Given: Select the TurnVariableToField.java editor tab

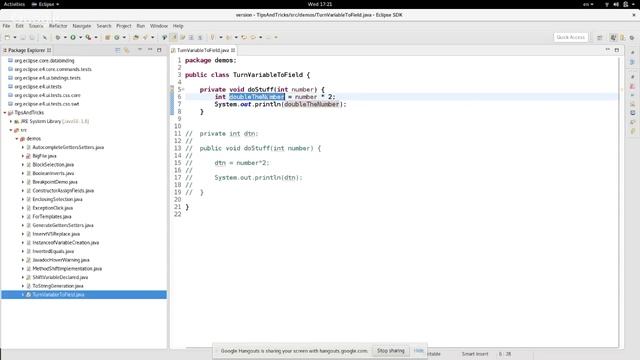Looking at the screenshot, I should [x=203, y=50].
